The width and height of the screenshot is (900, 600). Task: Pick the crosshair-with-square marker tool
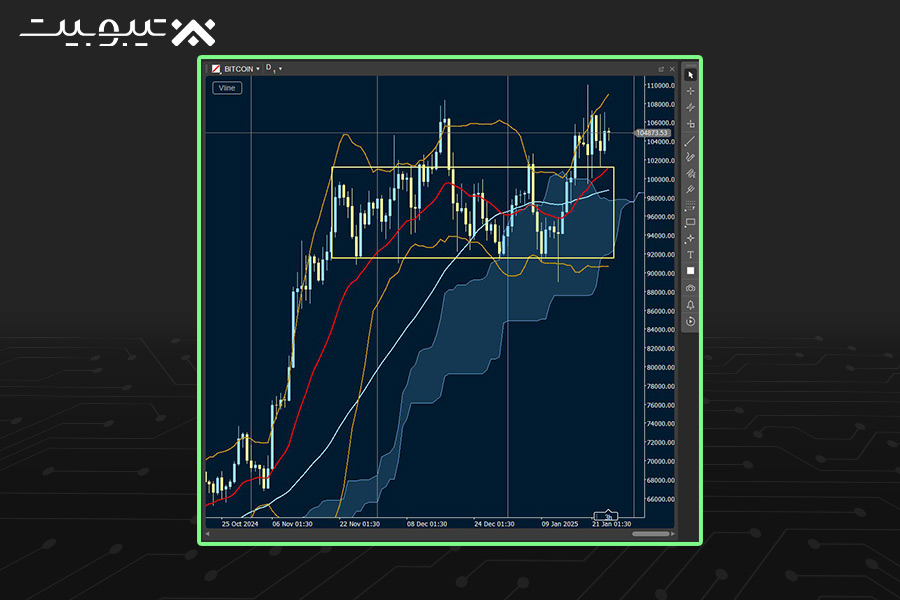coord(690,124)
